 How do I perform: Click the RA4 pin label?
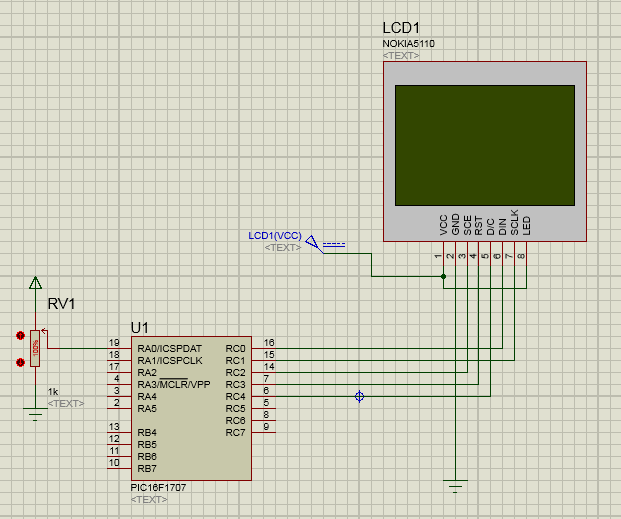click(147, 396)
